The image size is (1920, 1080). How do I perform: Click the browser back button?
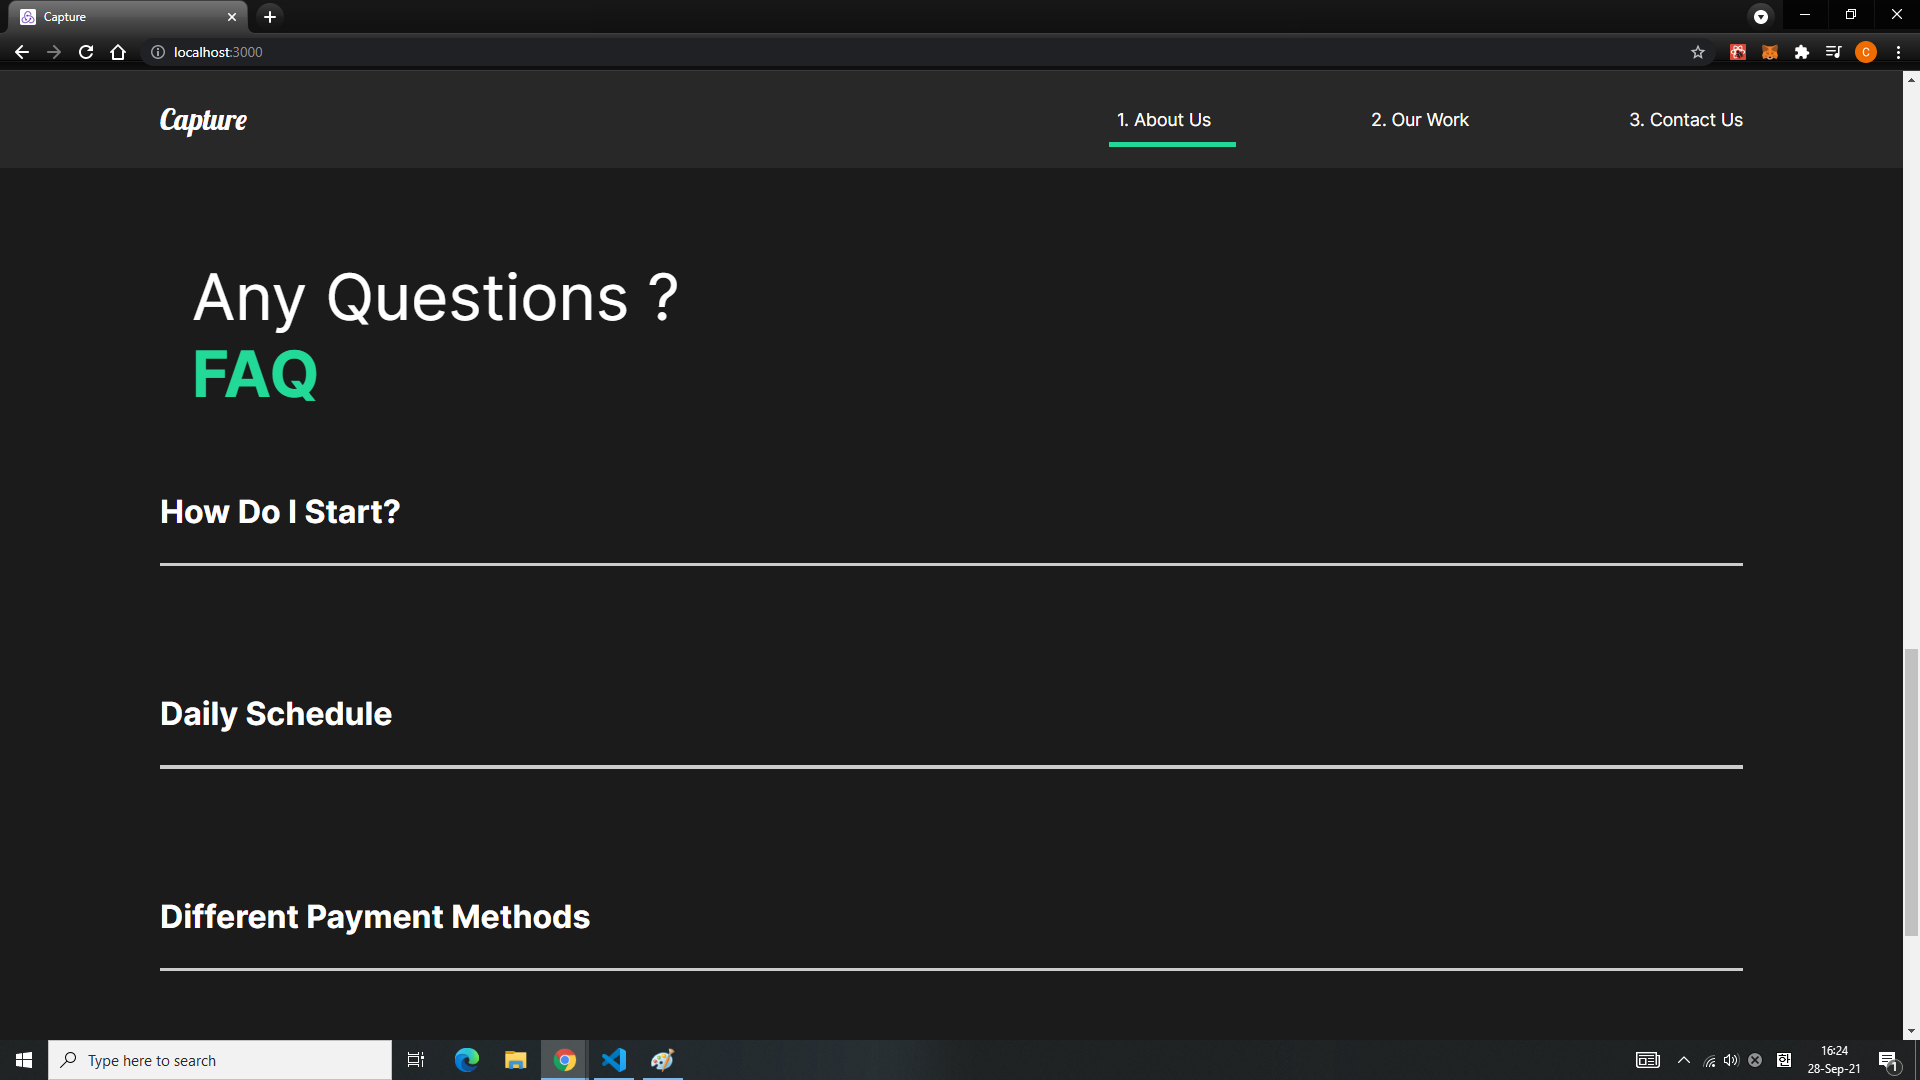tap(22, 52)
